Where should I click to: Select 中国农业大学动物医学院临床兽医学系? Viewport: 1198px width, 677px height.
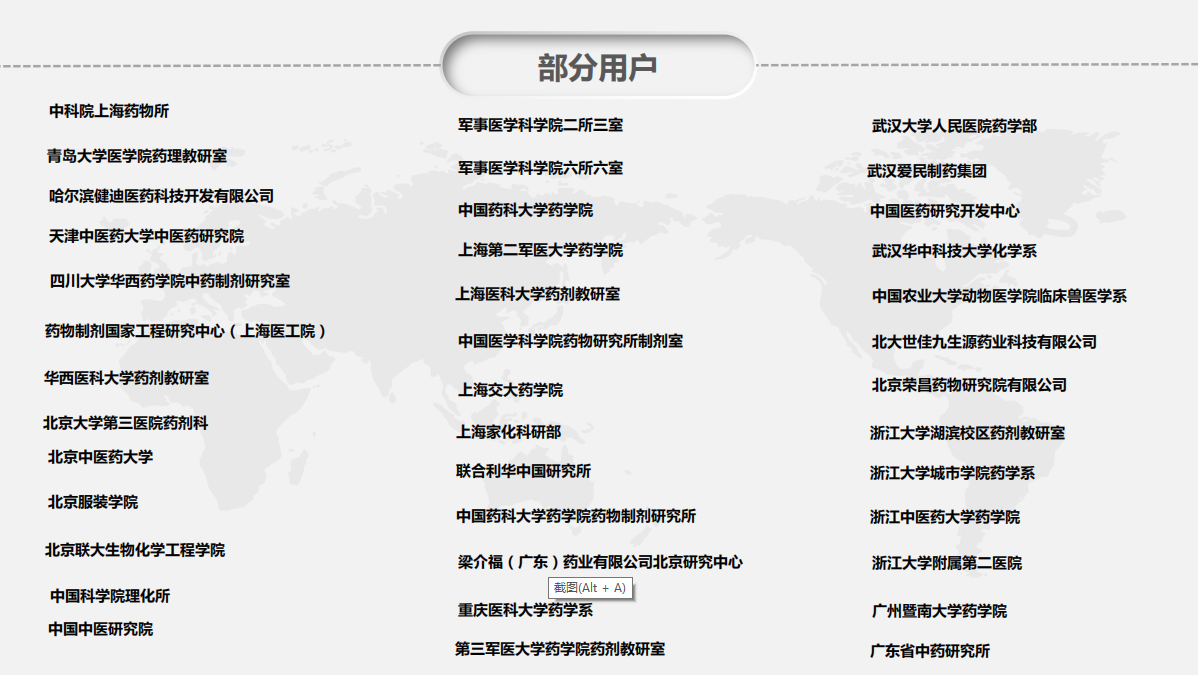click(999, 296)
